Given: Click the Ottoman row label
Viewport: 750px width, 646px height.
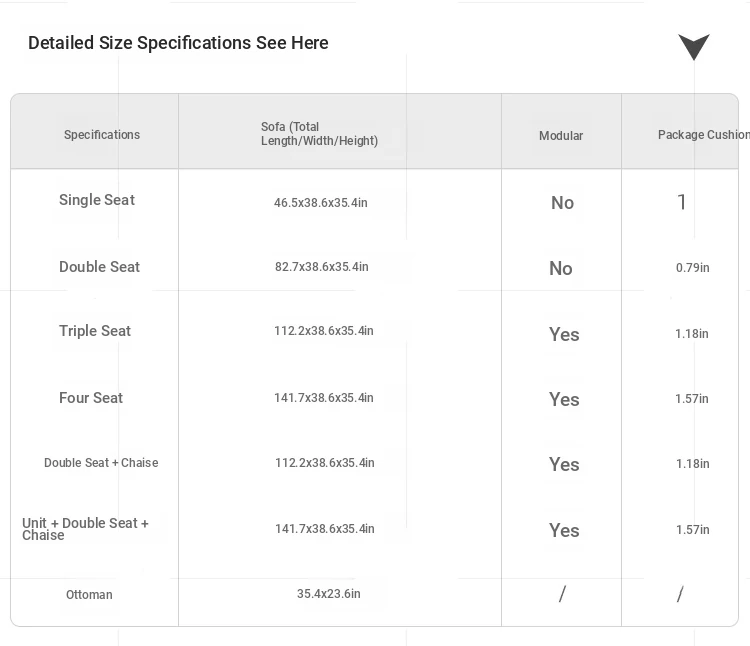Looking at the screenshot, I should pos(89,595).
